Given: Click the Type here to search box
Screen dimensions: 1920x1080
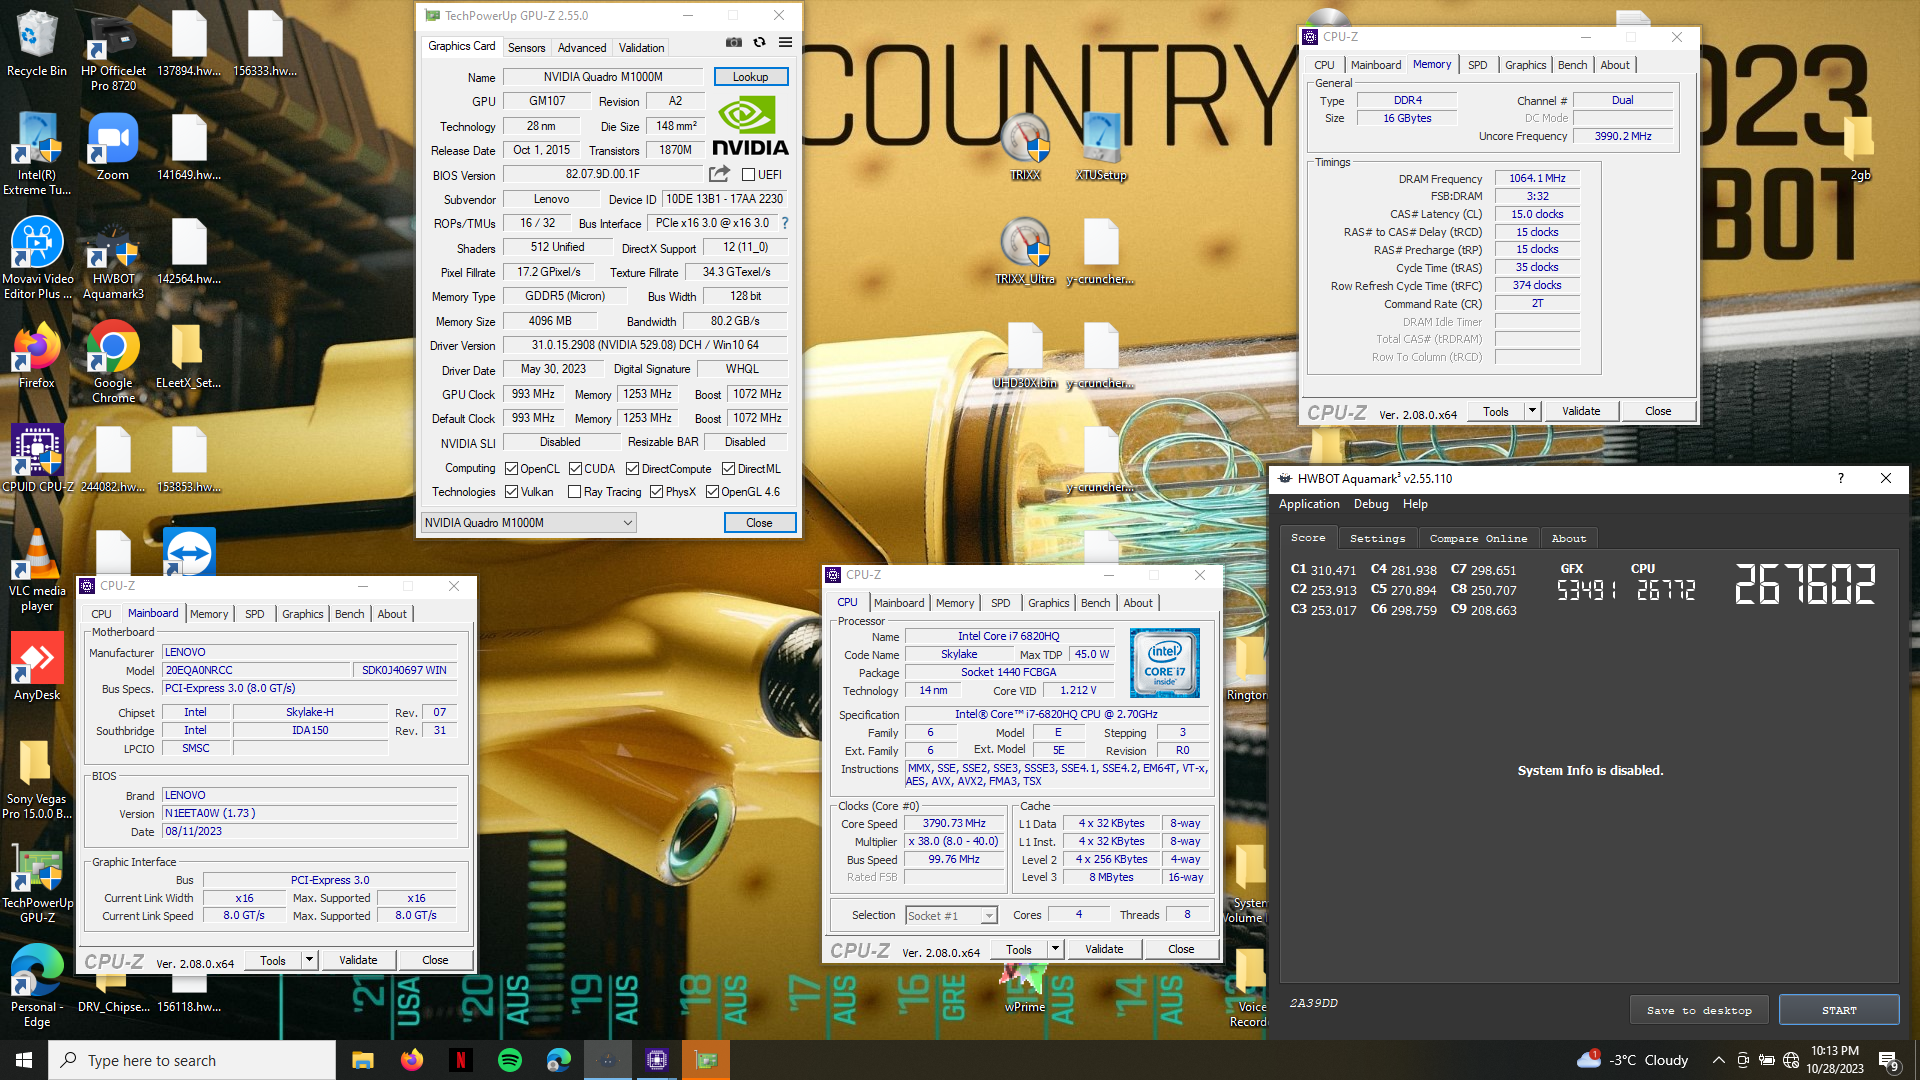Looking at the screenshot, I should (x=192, y=1060).
